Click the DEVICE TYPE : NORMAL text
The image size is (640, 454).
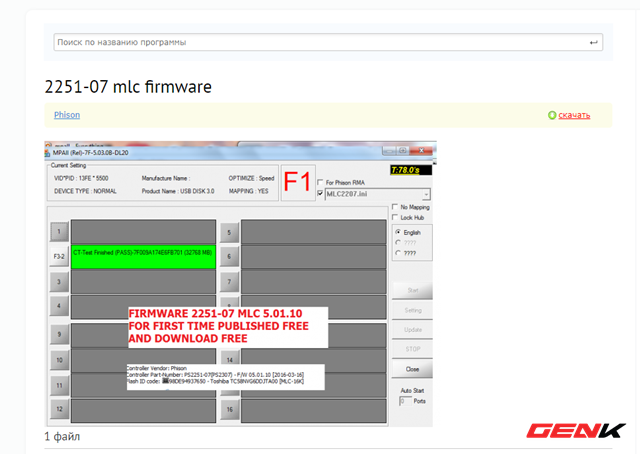[85, 191]
